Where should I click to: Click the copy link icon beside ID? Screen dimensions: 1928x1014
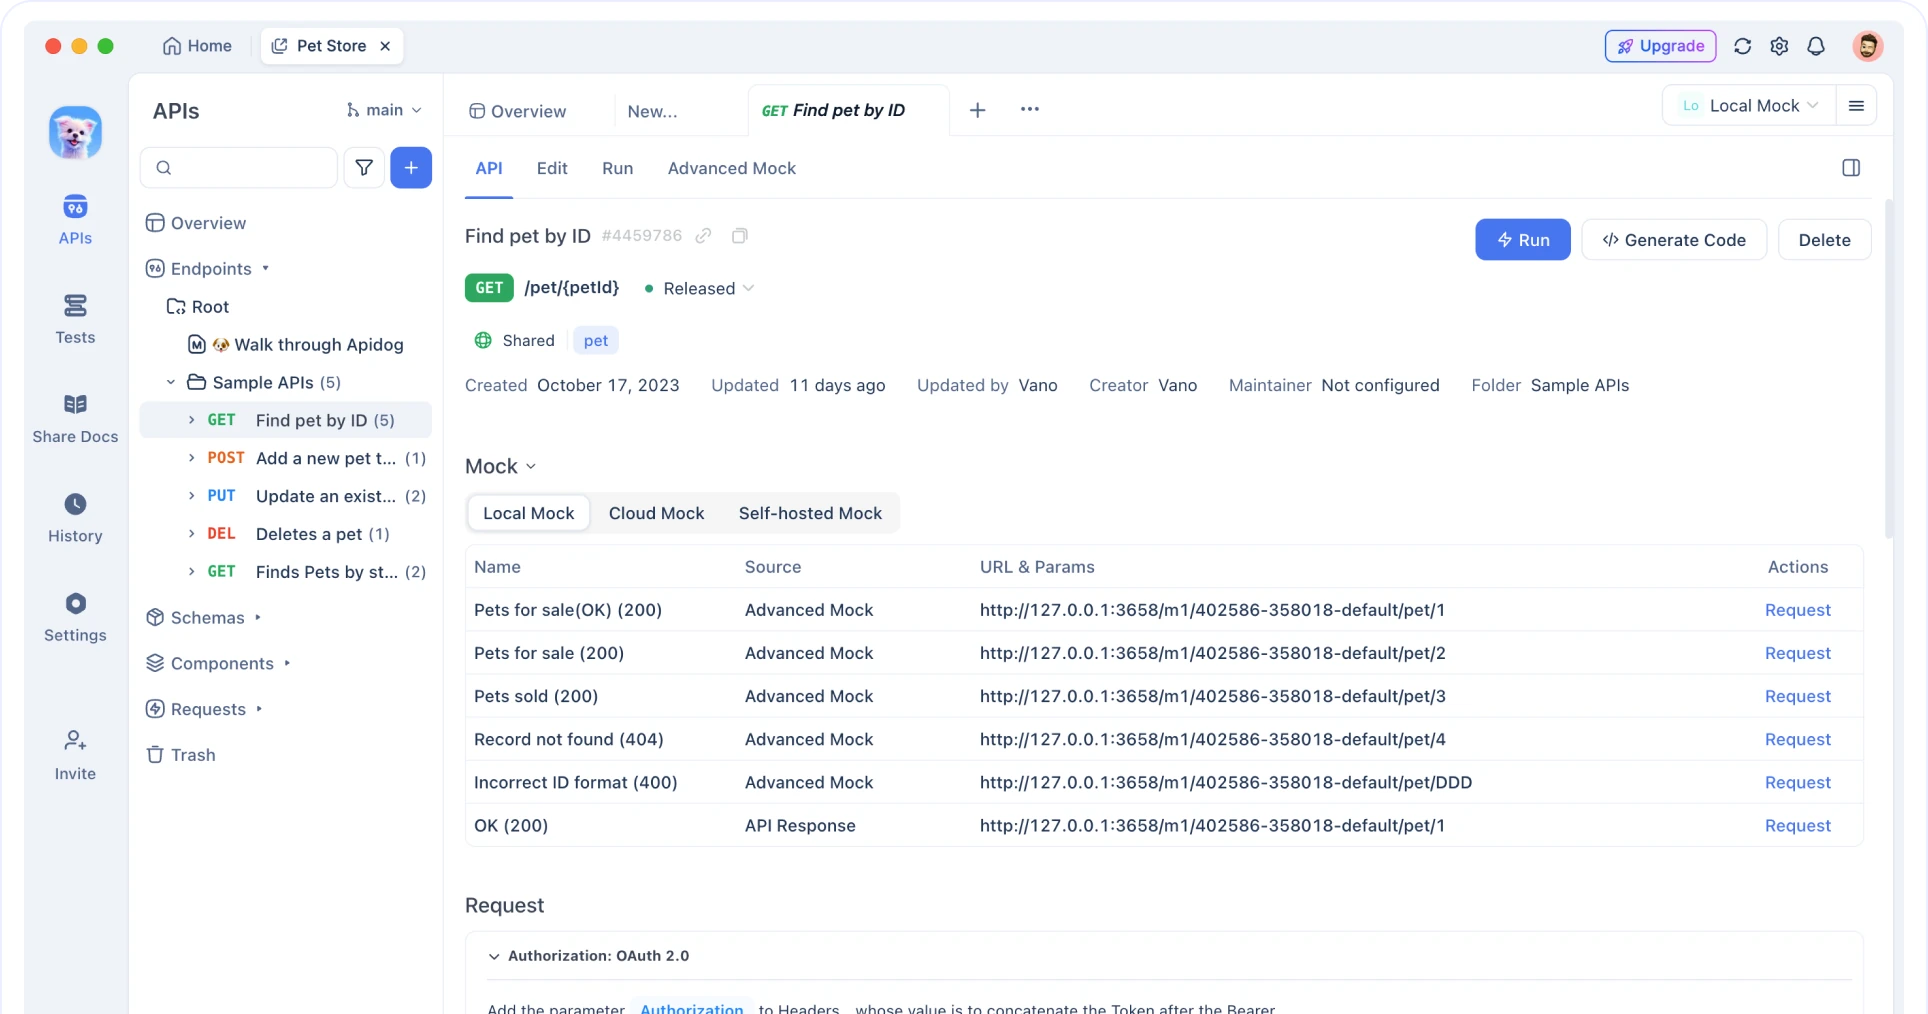click(704, 236)
